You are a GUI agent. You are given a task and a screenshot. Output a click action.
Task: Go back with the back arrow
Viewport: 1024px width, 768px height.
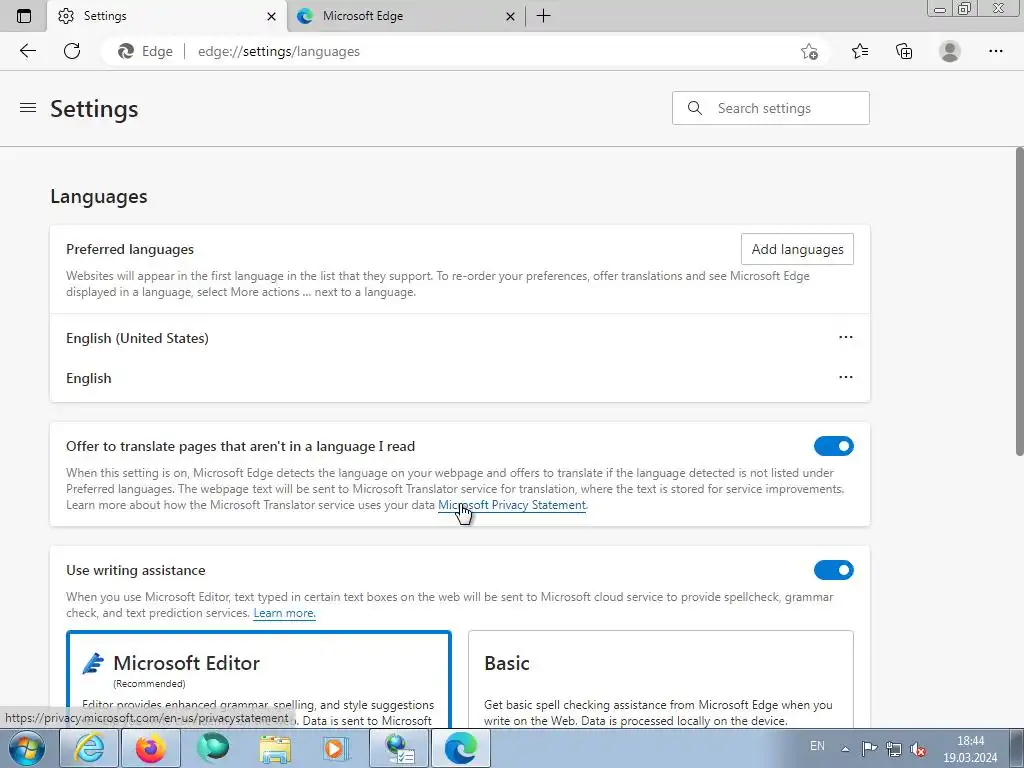point(27,51)
